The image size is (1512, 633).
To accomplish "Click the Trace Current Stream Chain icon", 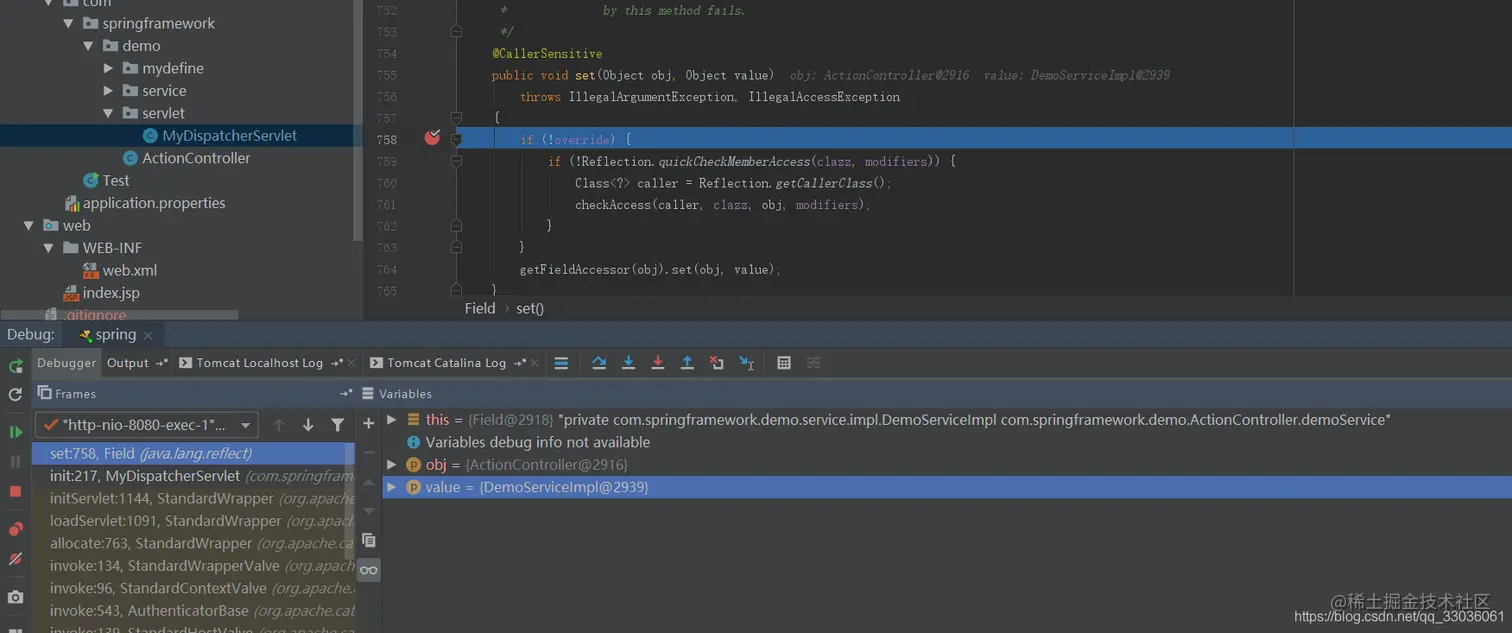I will coord(813,363).
